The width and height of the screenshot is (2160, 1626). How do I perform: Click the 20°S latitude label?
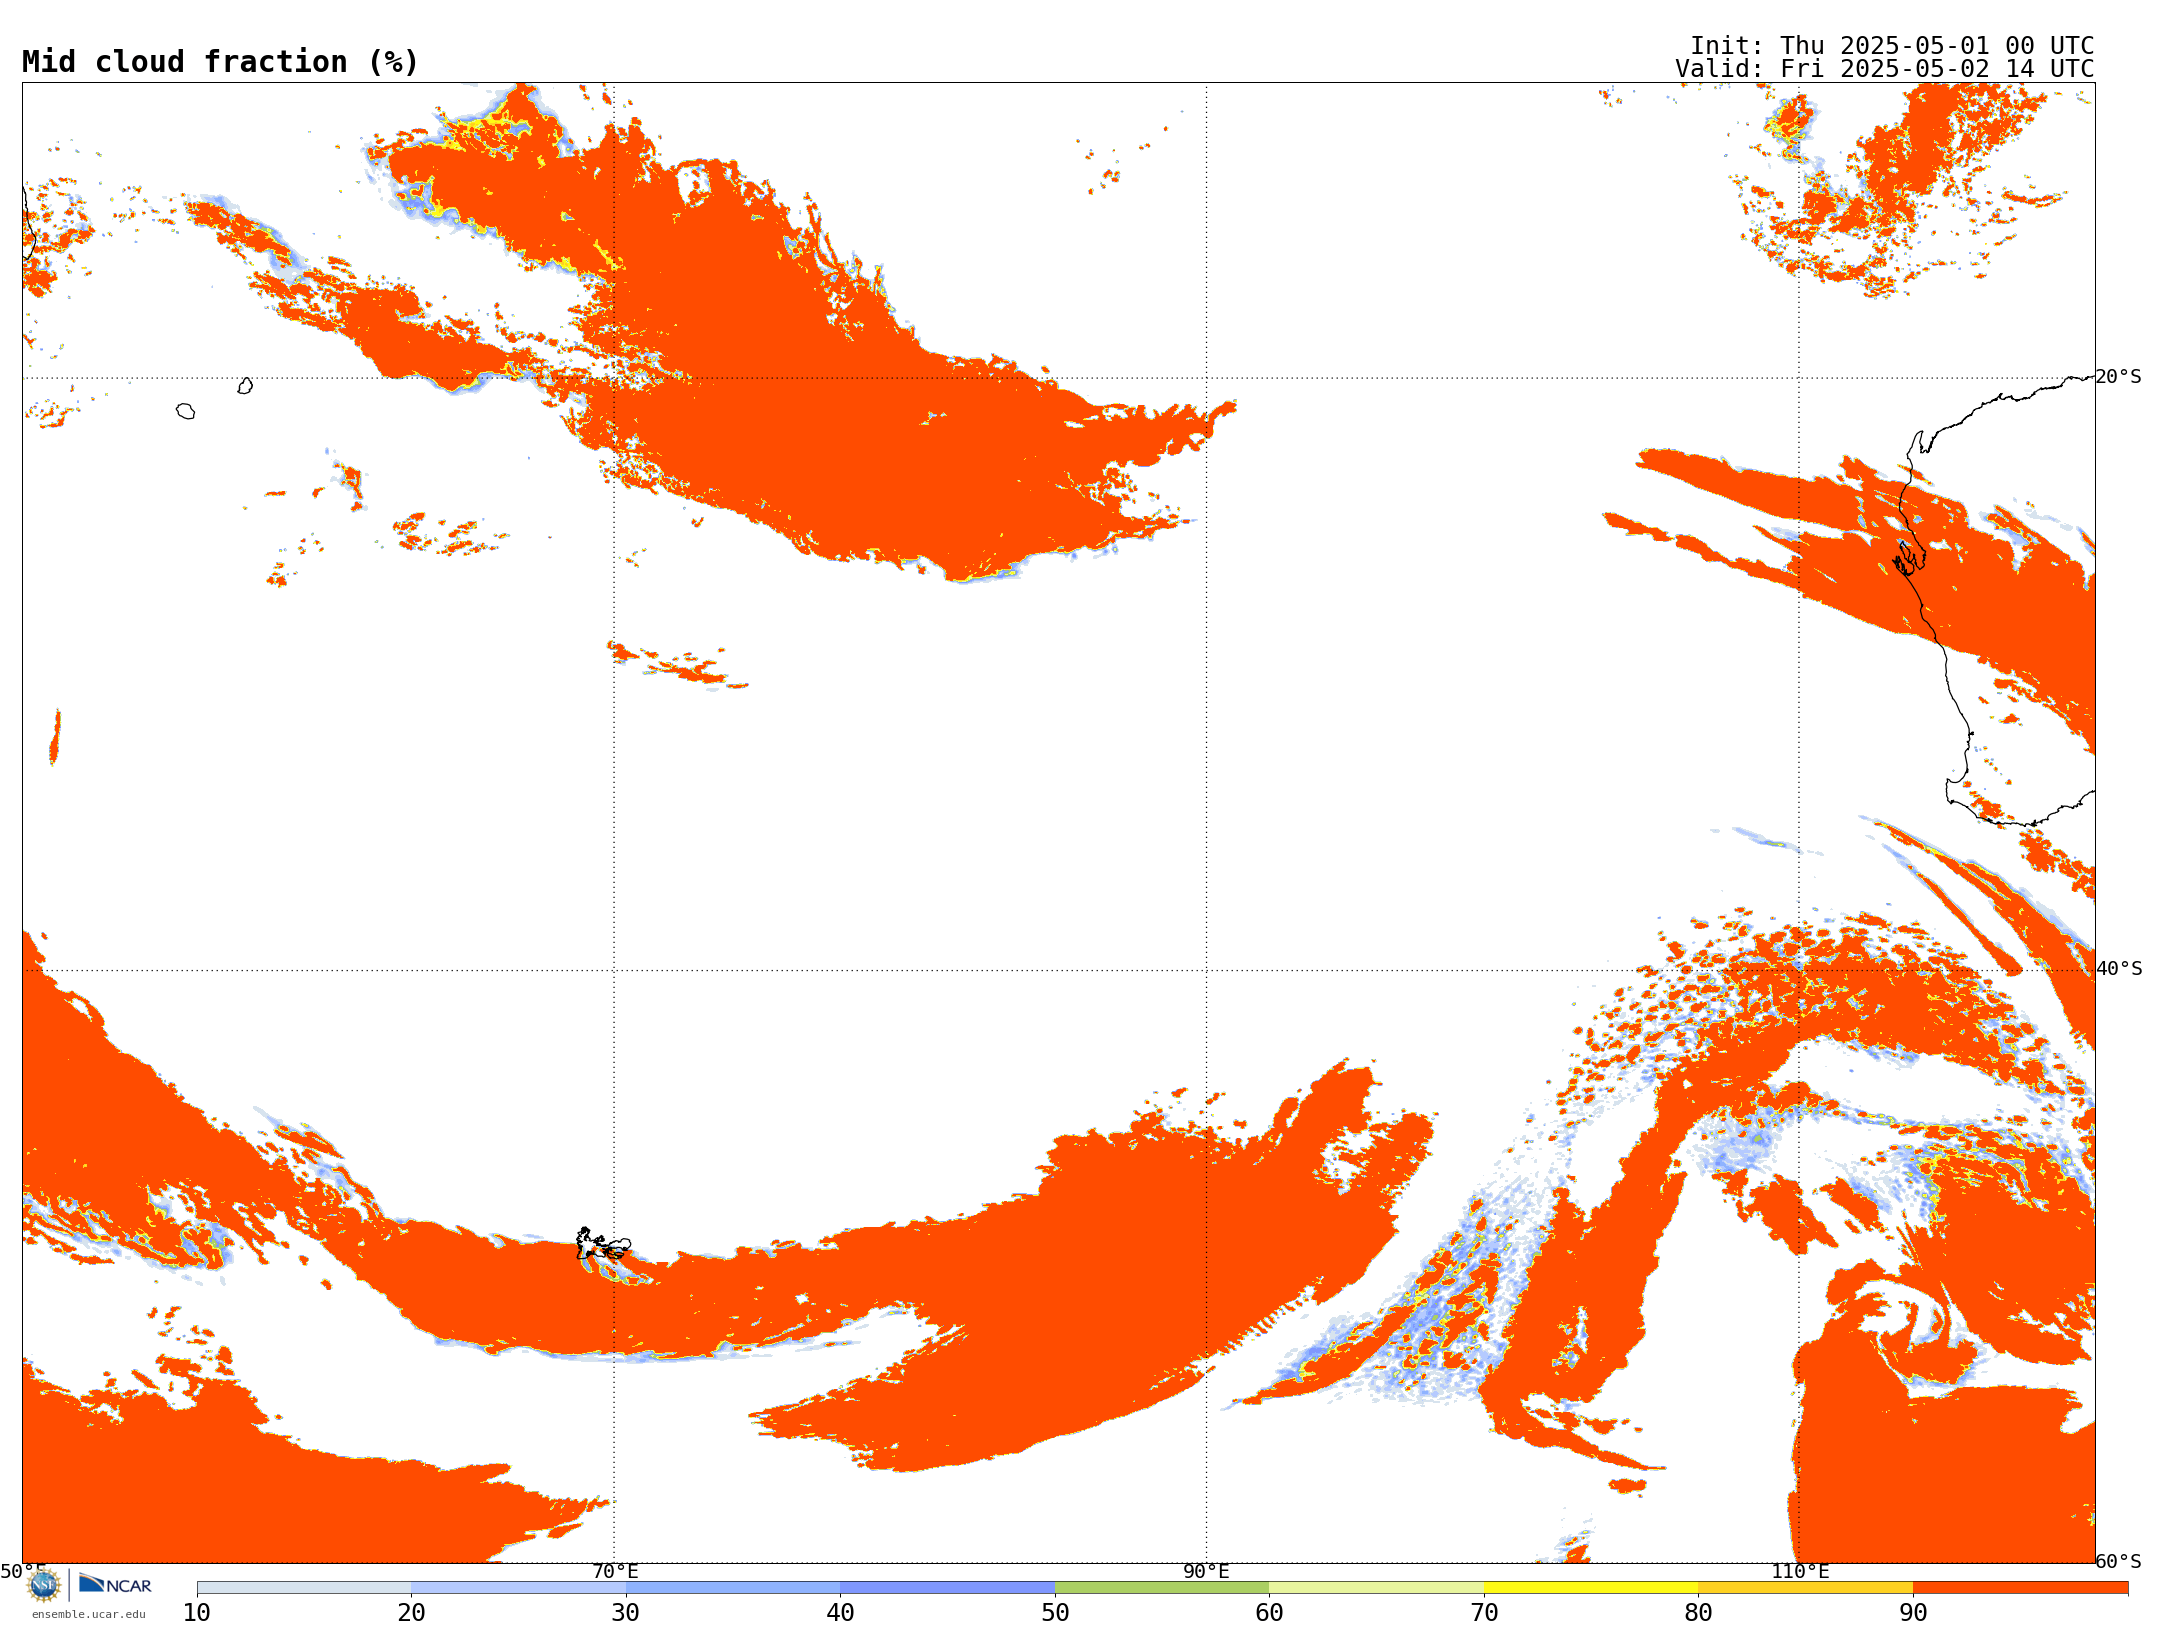click(x=2119, y=377)
